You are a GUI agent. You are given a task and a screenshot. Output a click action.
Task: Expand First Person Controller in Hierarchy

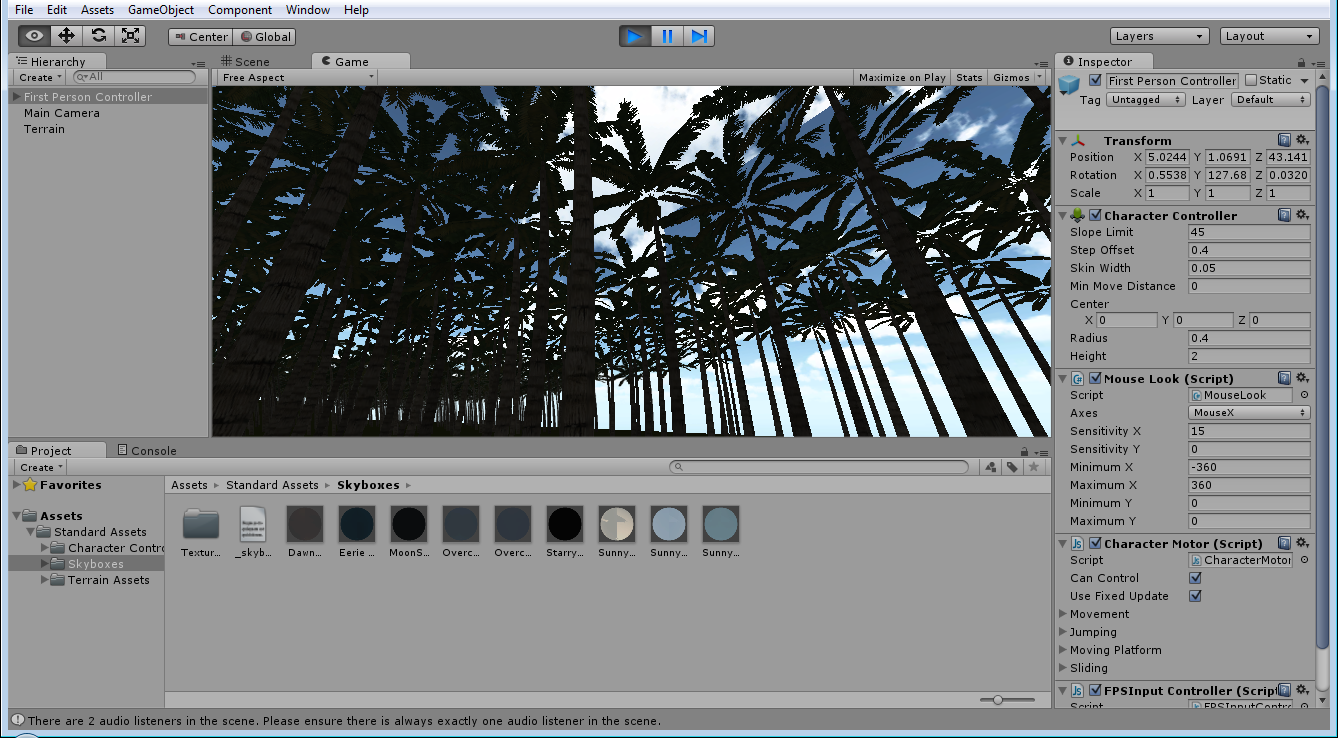[16, 97]
